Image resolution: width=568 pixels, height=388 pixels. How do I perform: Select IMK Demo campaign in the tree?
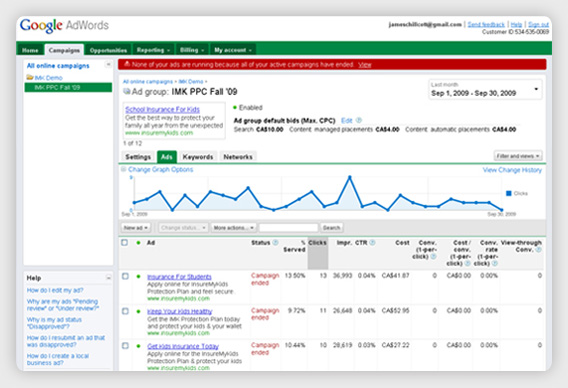[49, 78]
